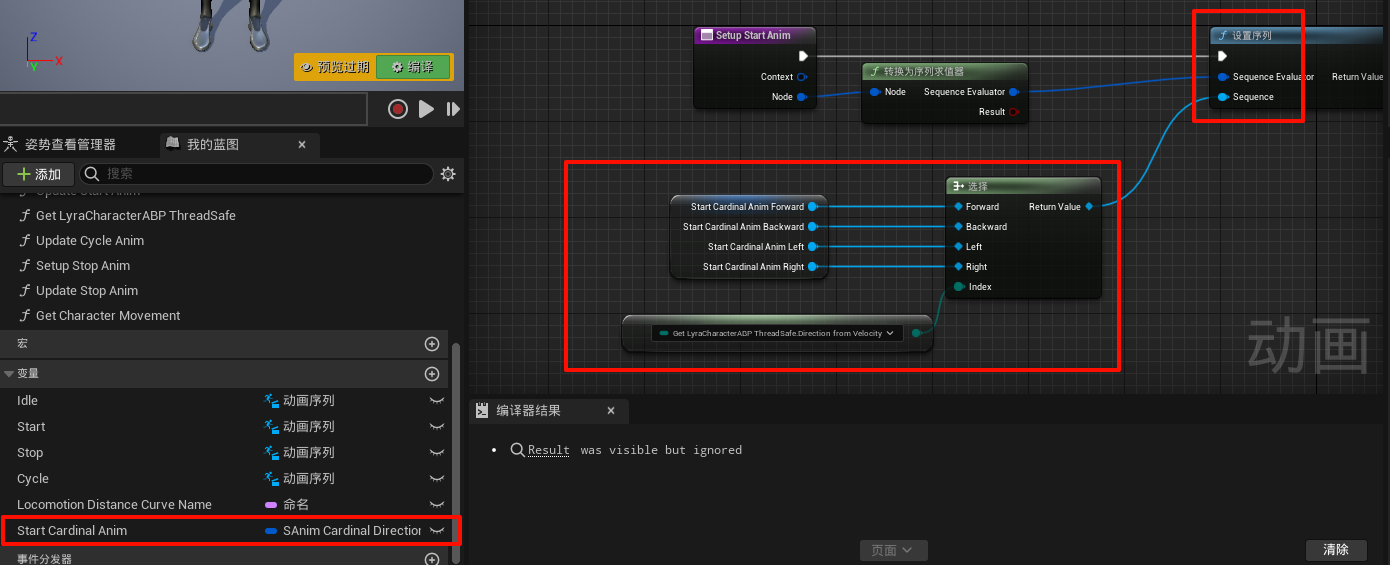Toggle visibility eye for Idle variable
1390x565 pixels.
click(x=437, y=401)
